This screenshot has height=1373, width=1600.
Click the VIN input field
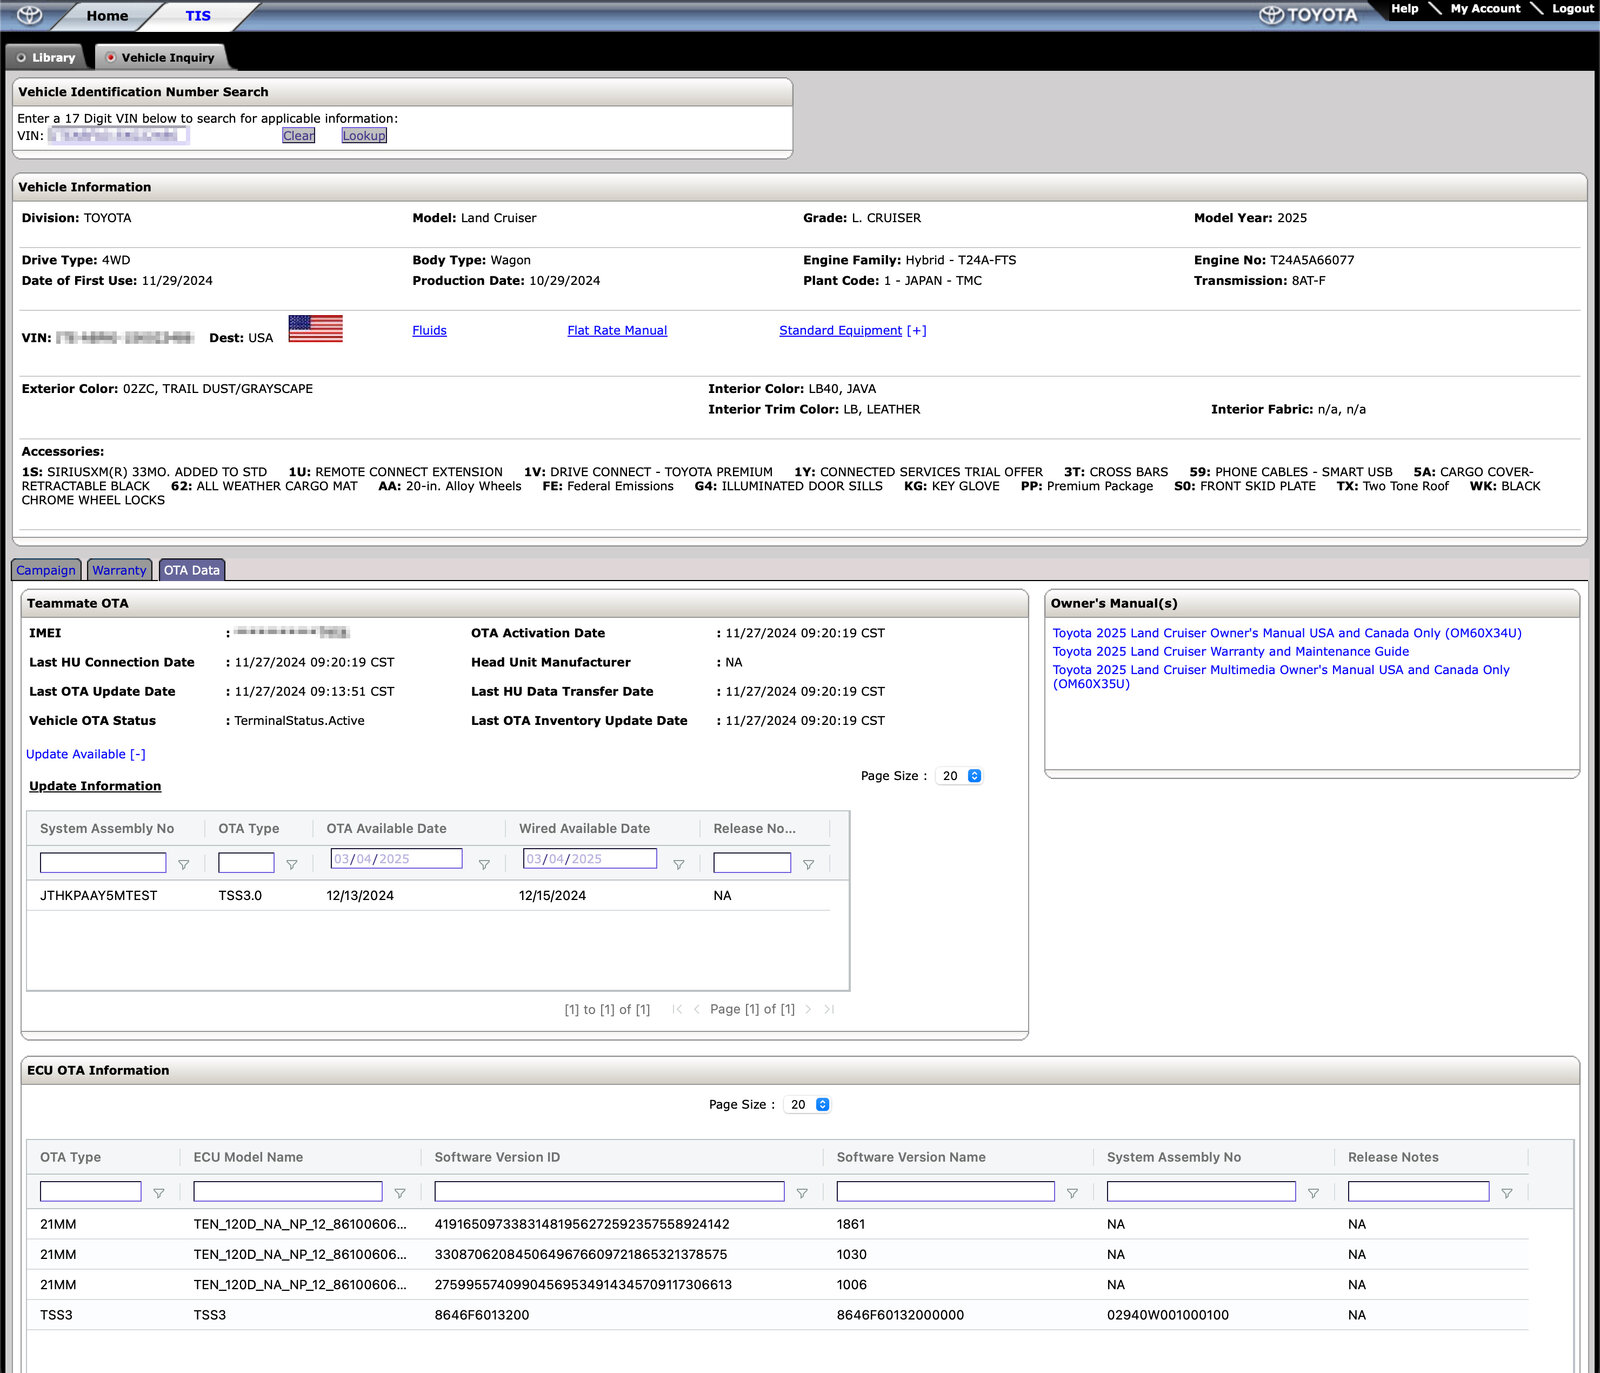point(119,135)
